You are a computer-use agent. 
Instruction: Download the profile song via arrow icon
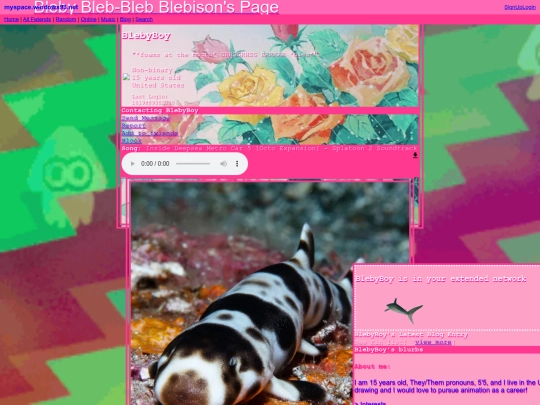[415, 155]
